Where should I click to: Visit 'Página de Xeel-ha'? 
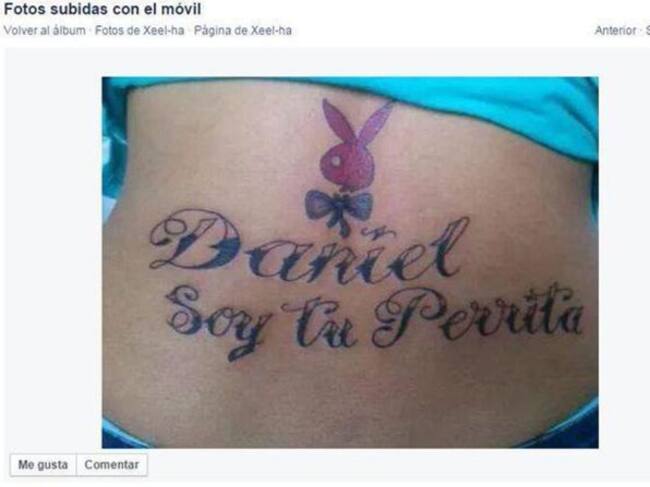(x=243, y=31)
